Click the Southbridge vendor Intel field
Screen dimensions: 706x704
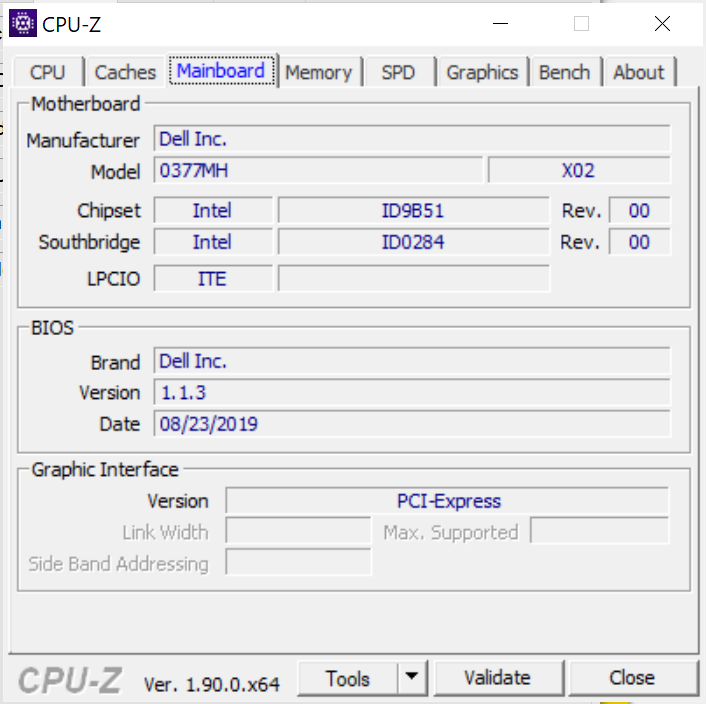[x=213, y=242]
